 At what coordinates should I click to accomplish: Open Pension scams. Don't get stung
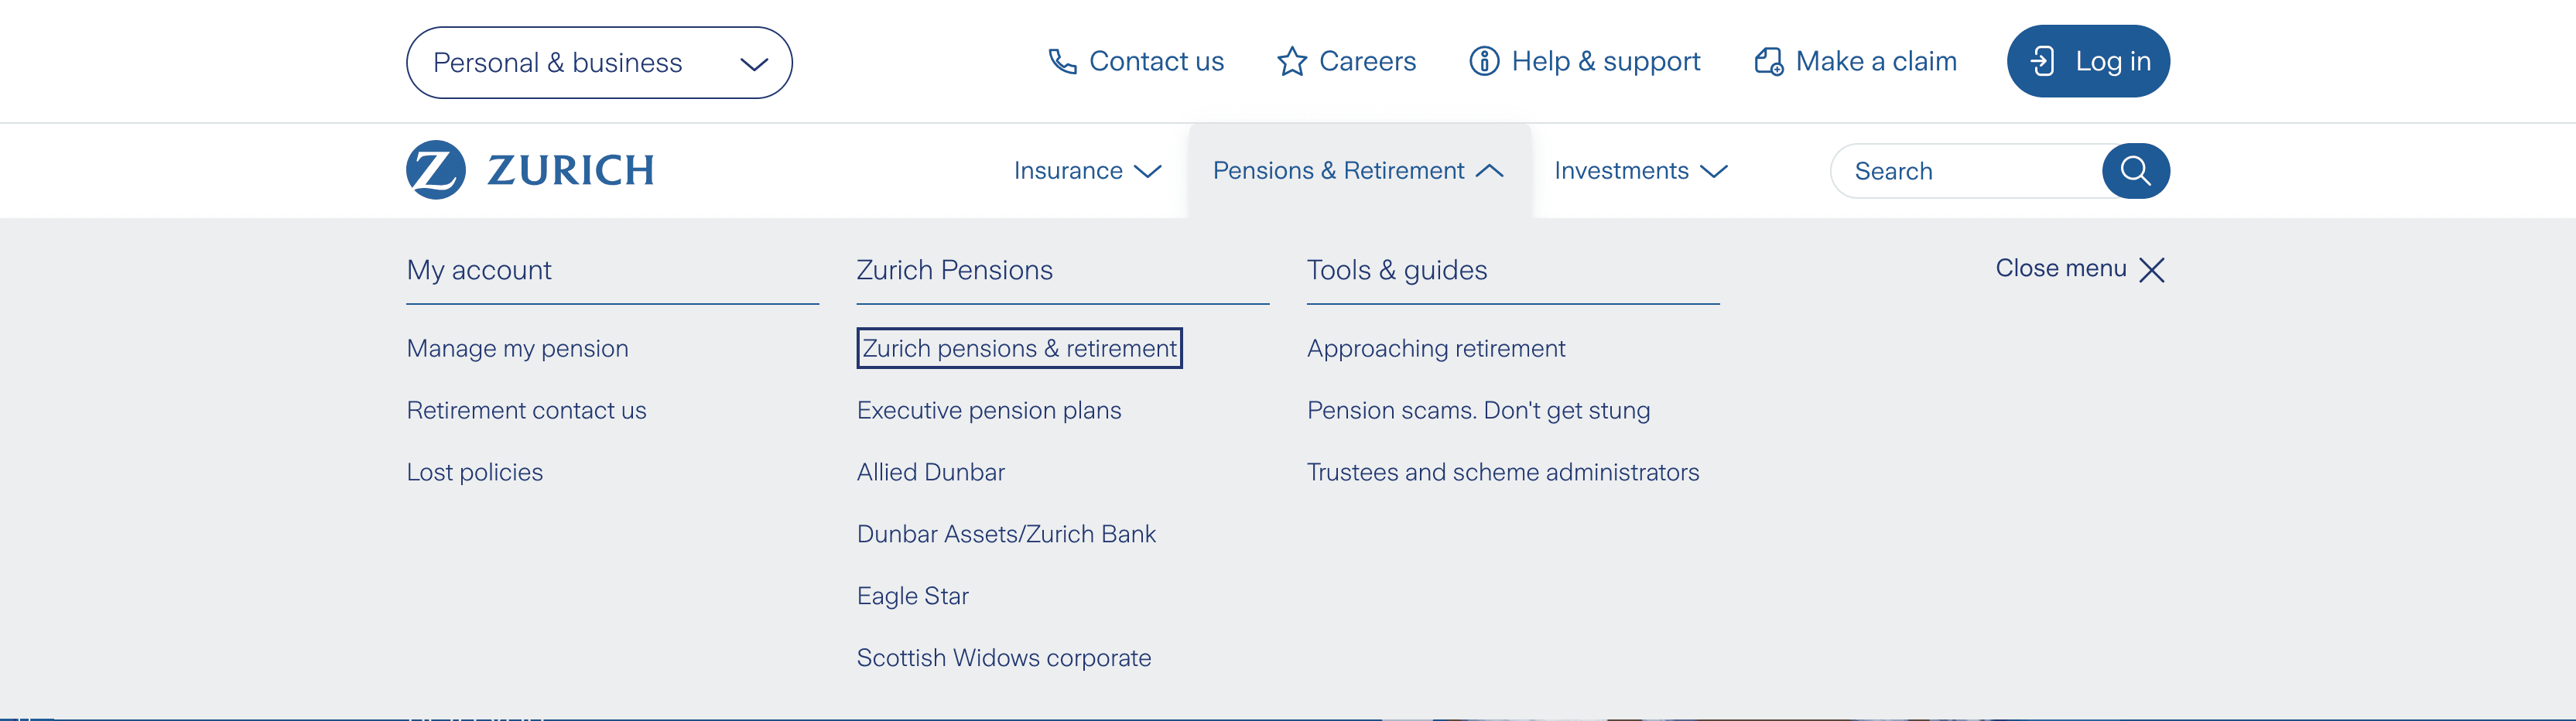(x=1478, y=410)
